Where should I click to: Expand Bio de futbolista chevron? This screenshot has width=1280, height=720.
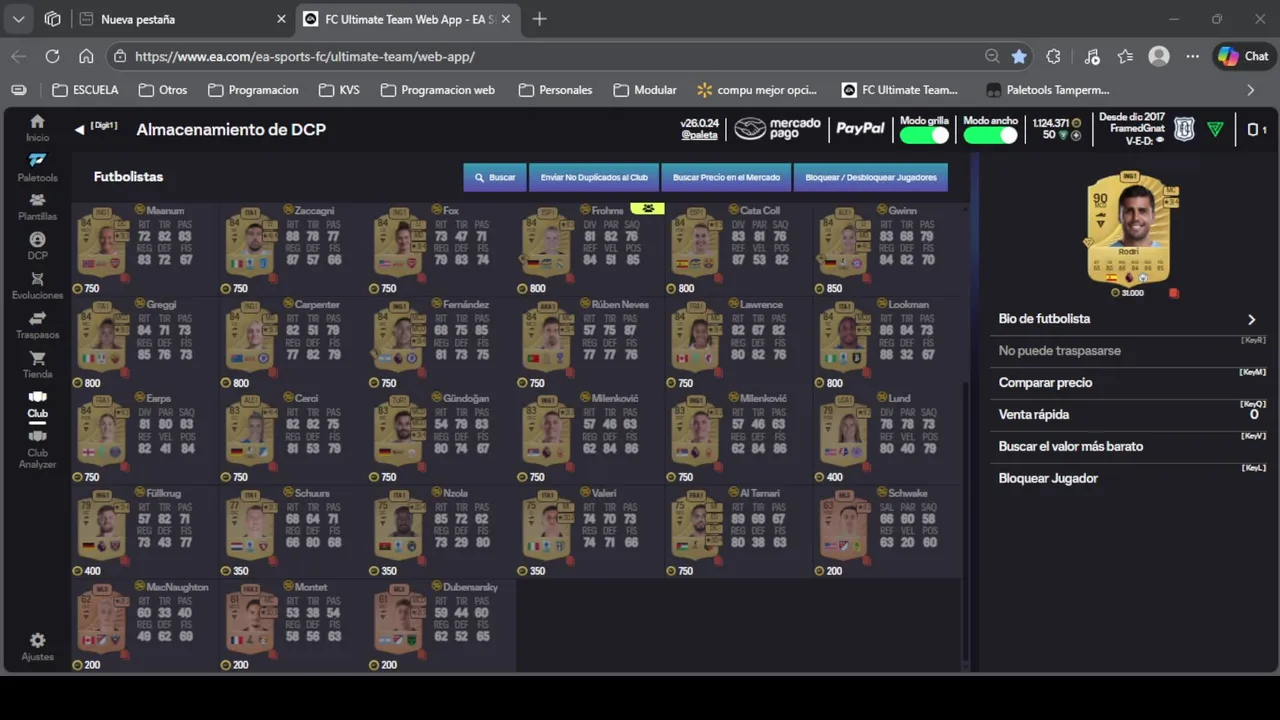[1251, 319]
